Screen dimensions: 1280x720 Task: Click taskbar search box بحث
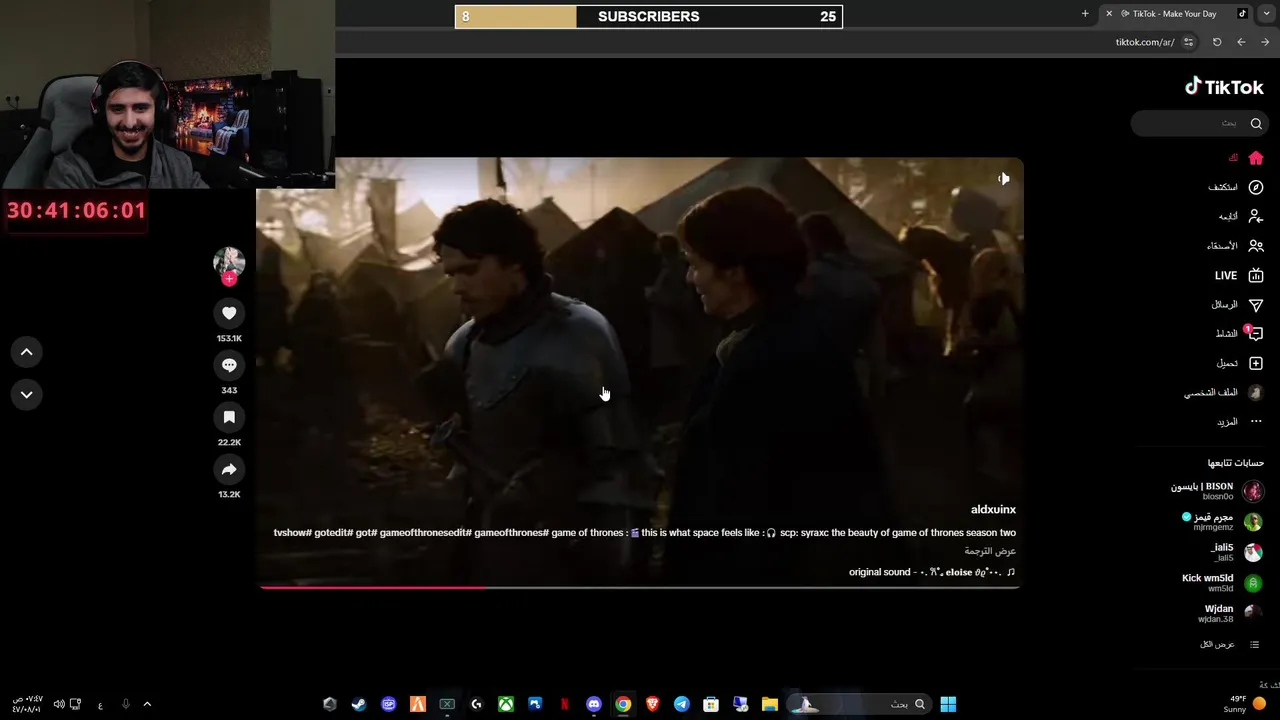pos(861,704)
